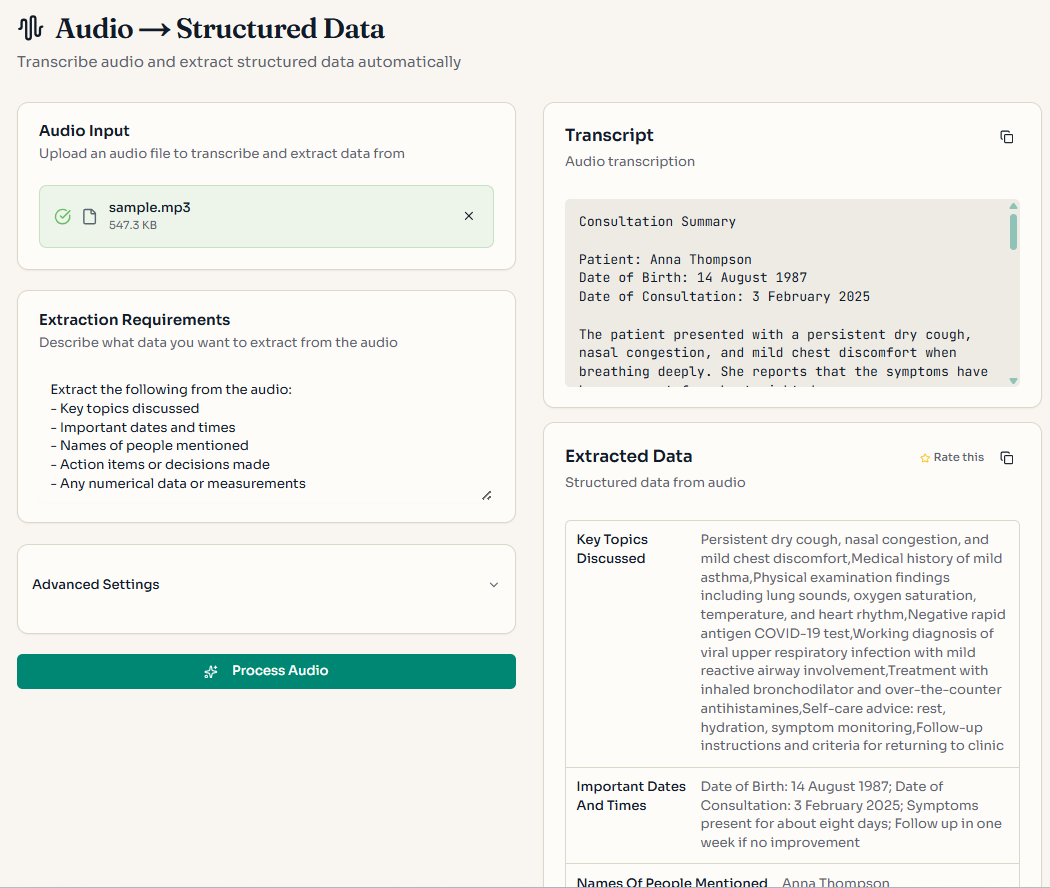
Task: Click the green checkmark on the uploaded audio
Action: [62, 215]
